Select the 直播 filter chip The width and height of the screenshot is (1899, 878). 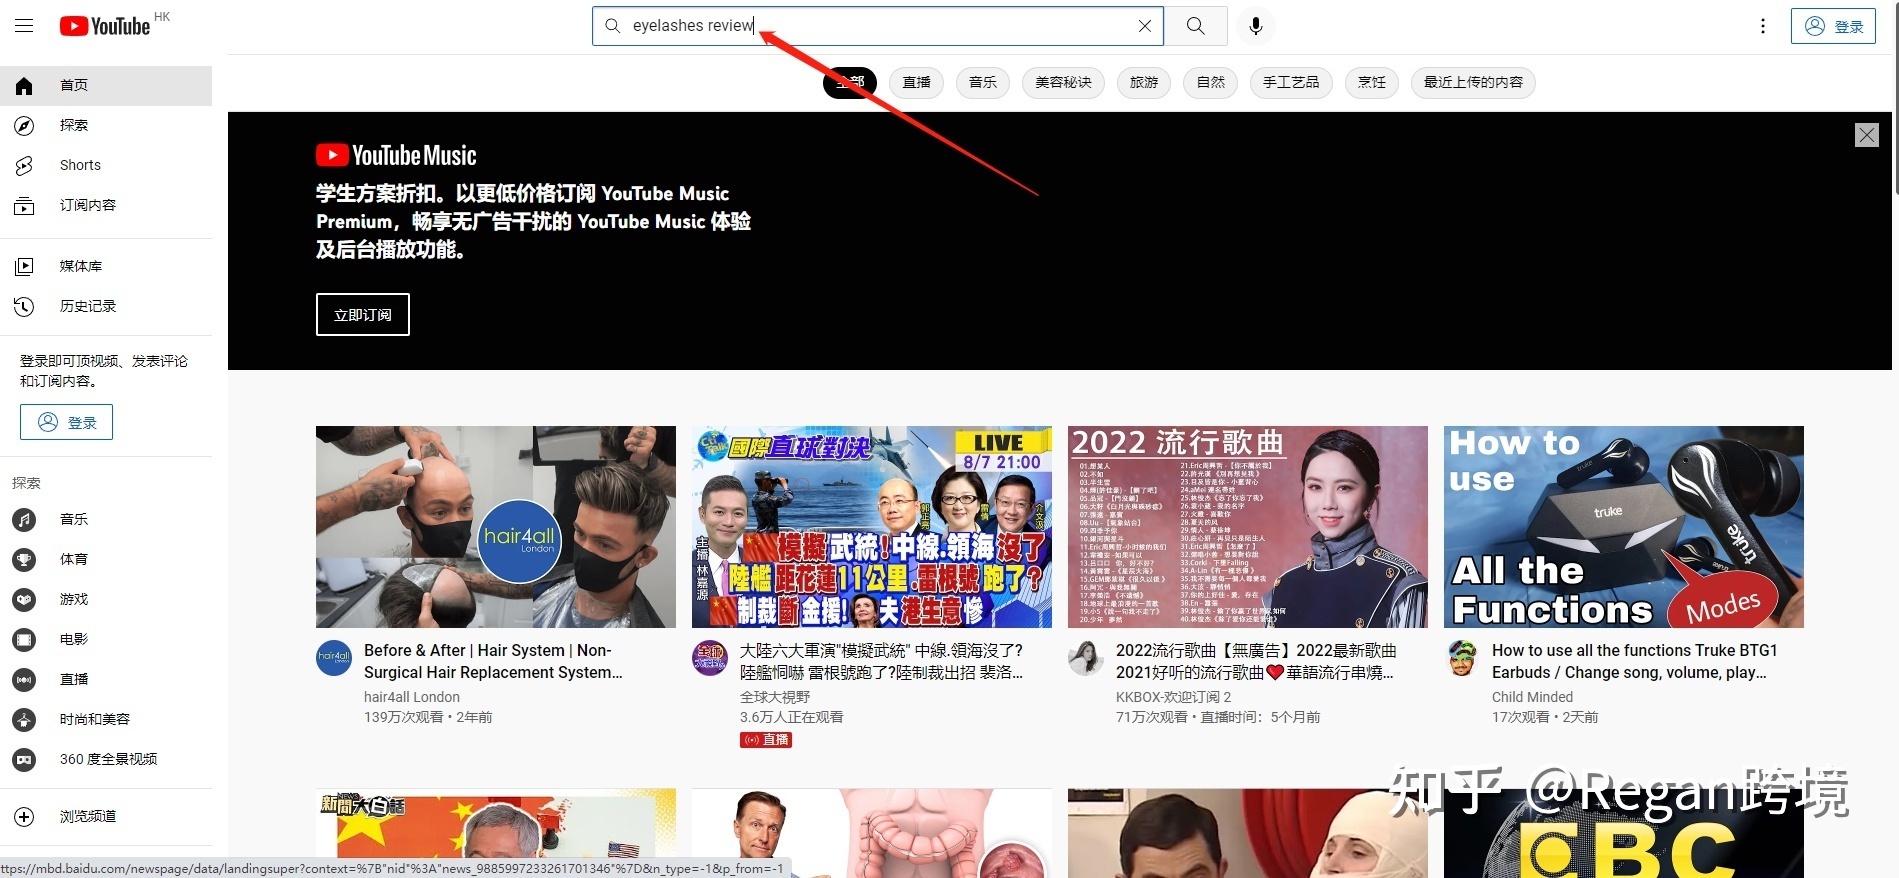[x=916, y=82]
